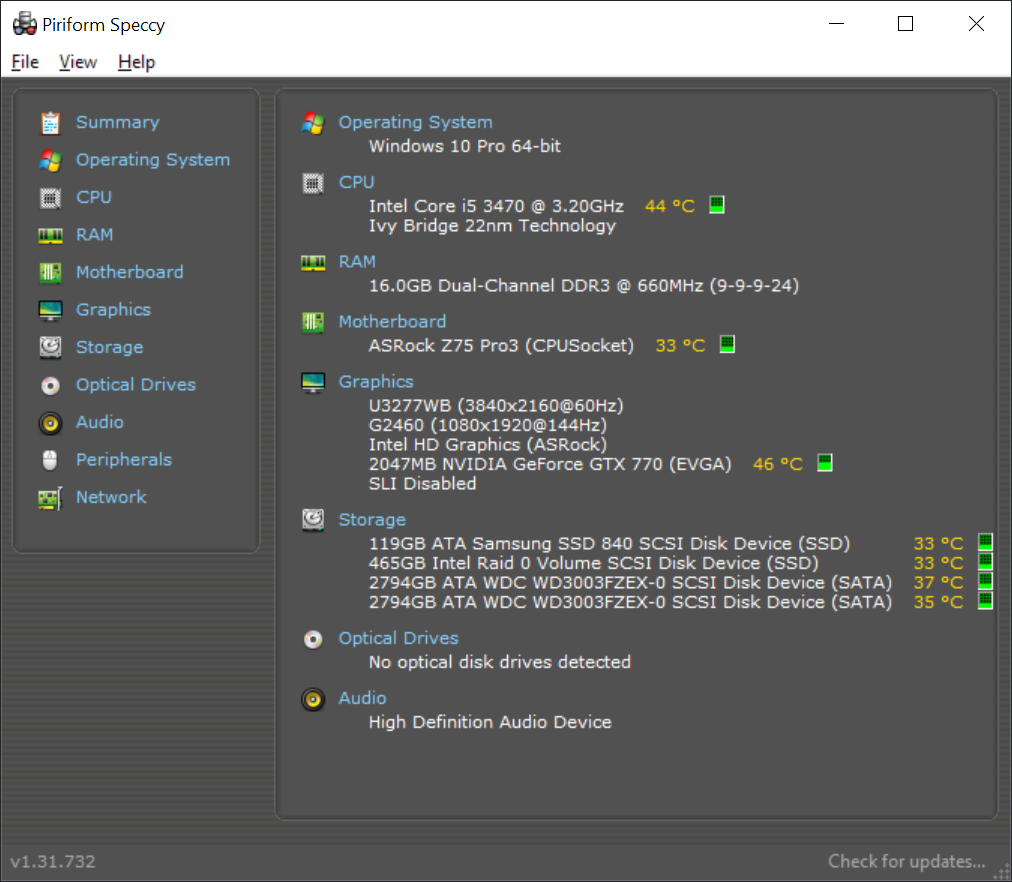The width and height of the screenshot is (1012, 882).
Task: Click the Audio speaker icon in main panel
Action: [313, 699]
